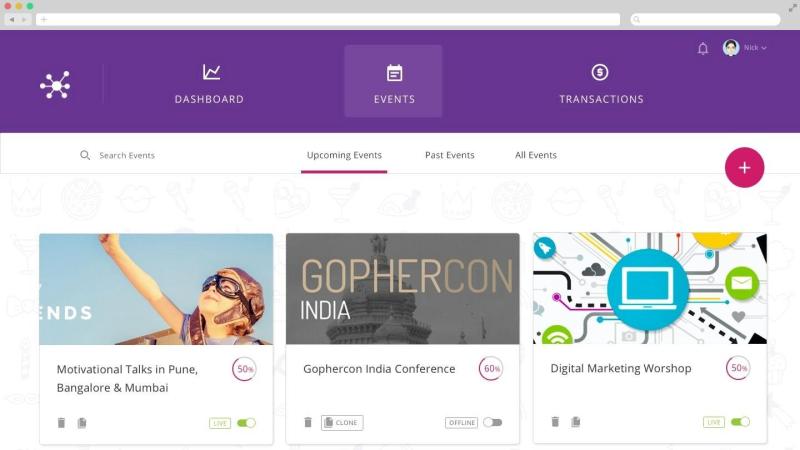Viewport: 800px width, 450px height.
Task: Open the Events calendar icon
Action: [x=394, y=73]
